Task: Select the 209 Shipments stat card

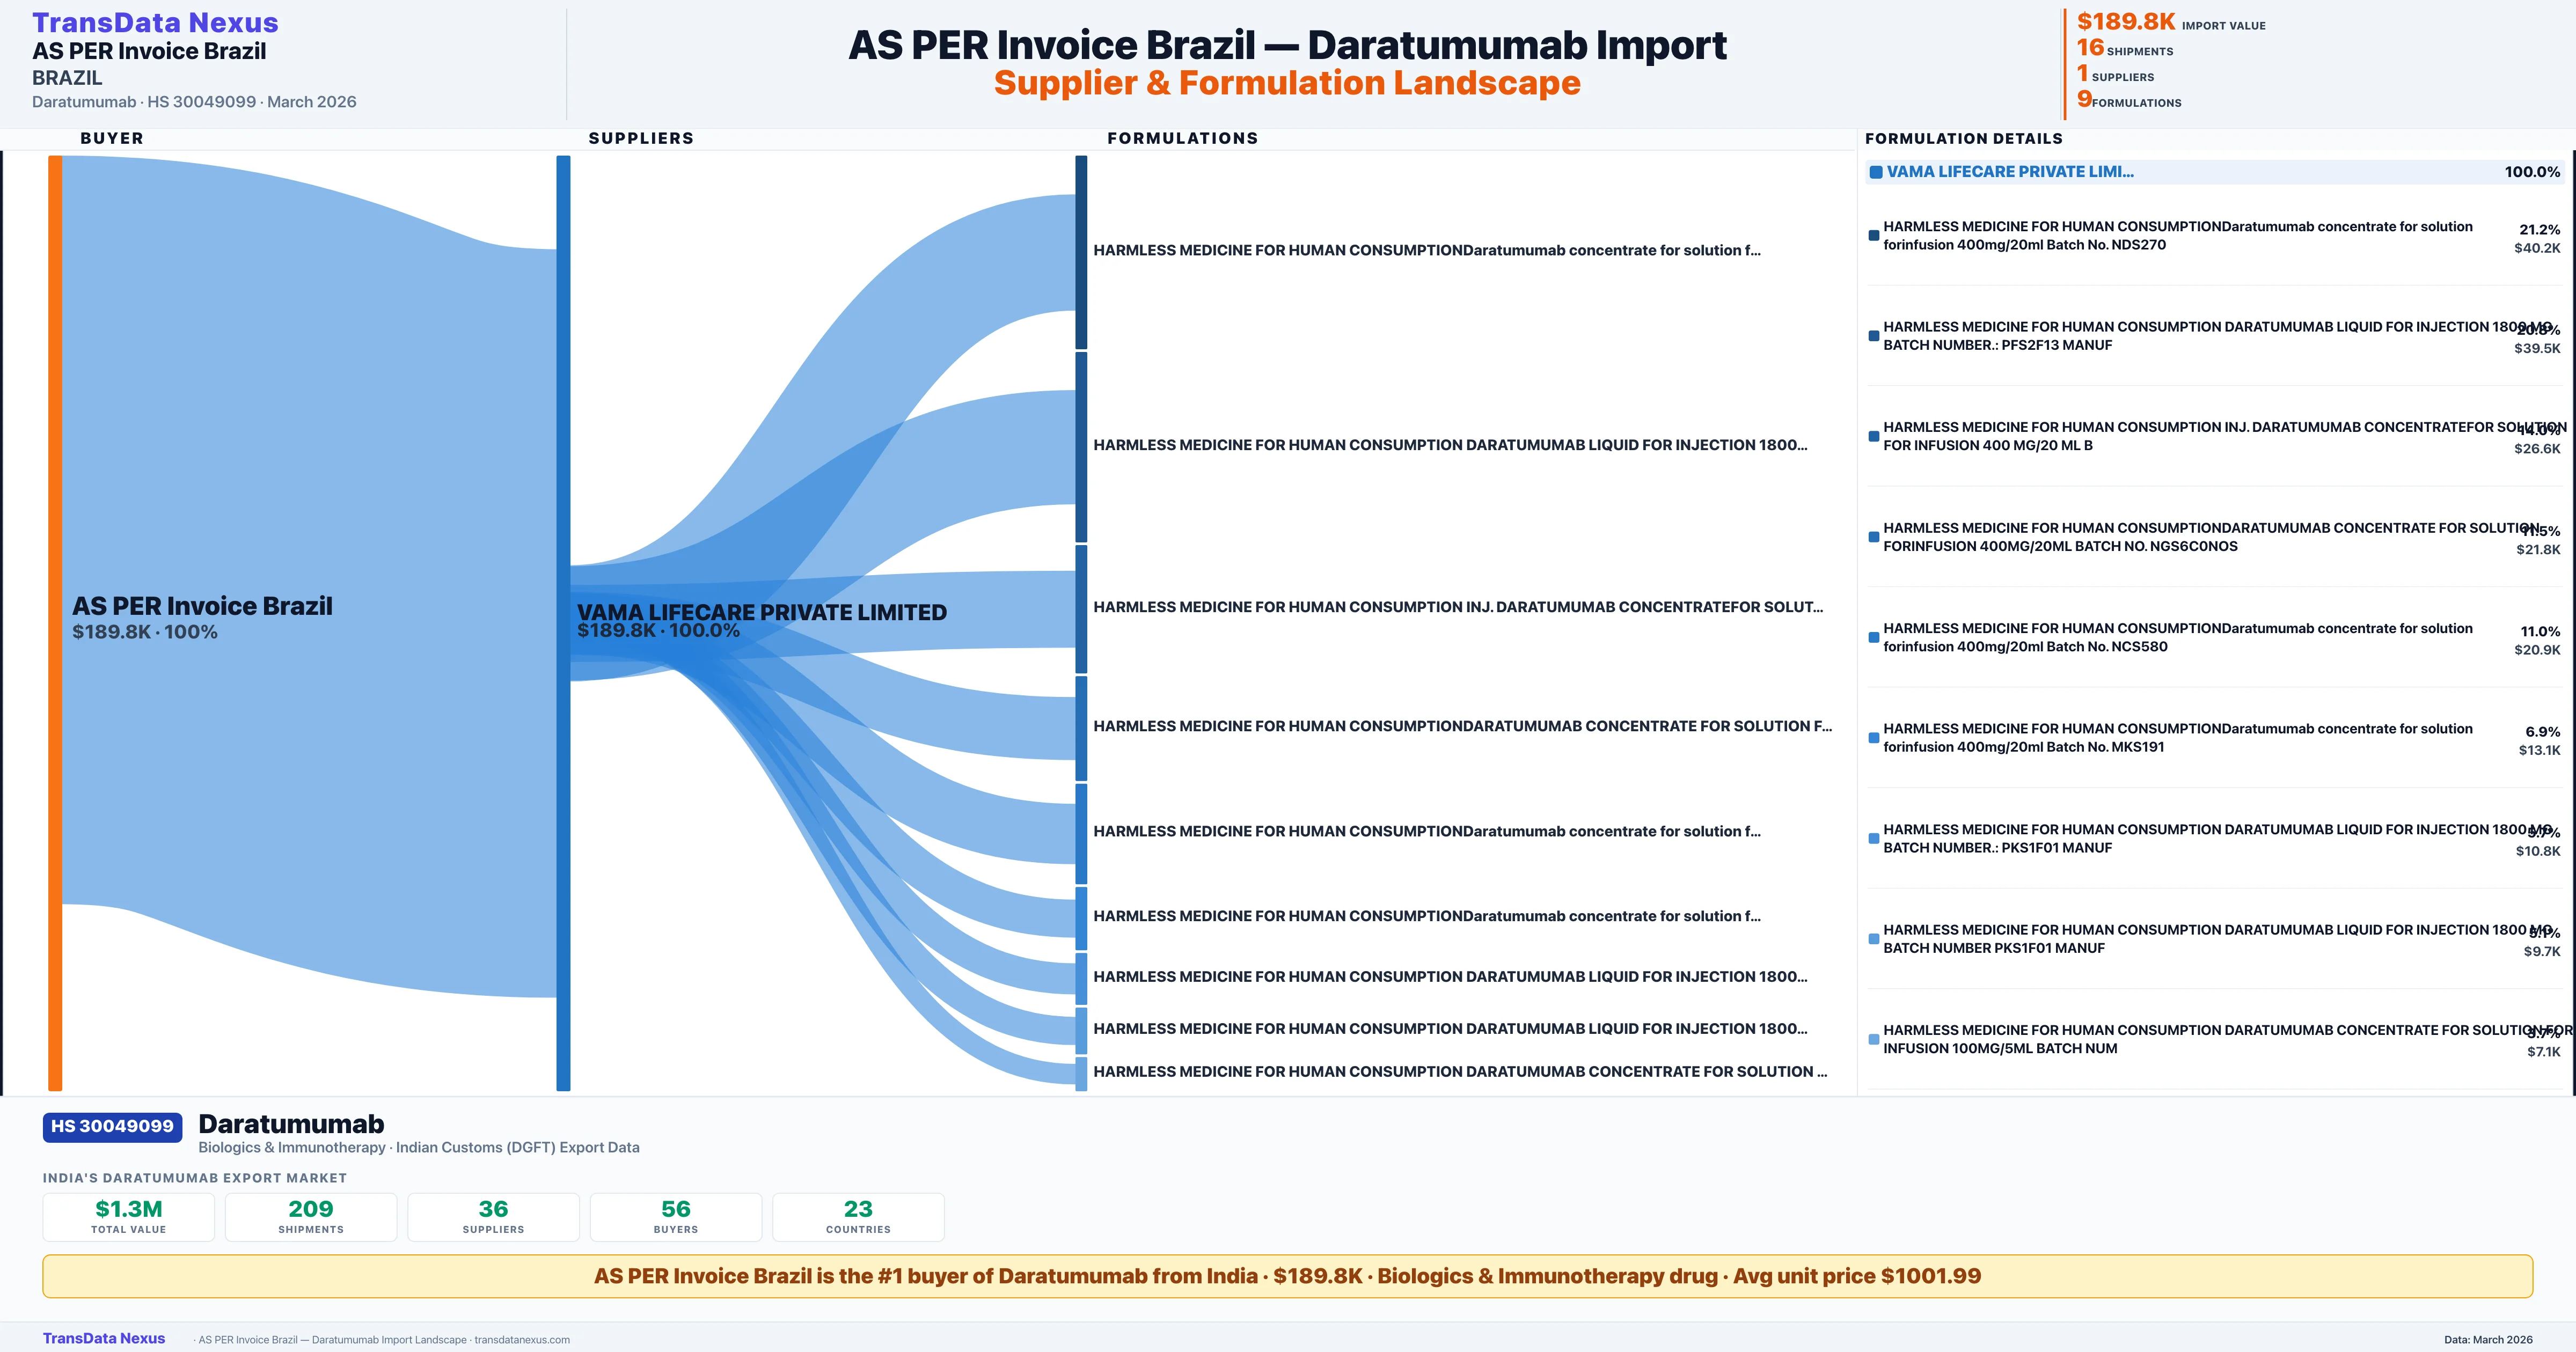Action: pos(311,1216)
